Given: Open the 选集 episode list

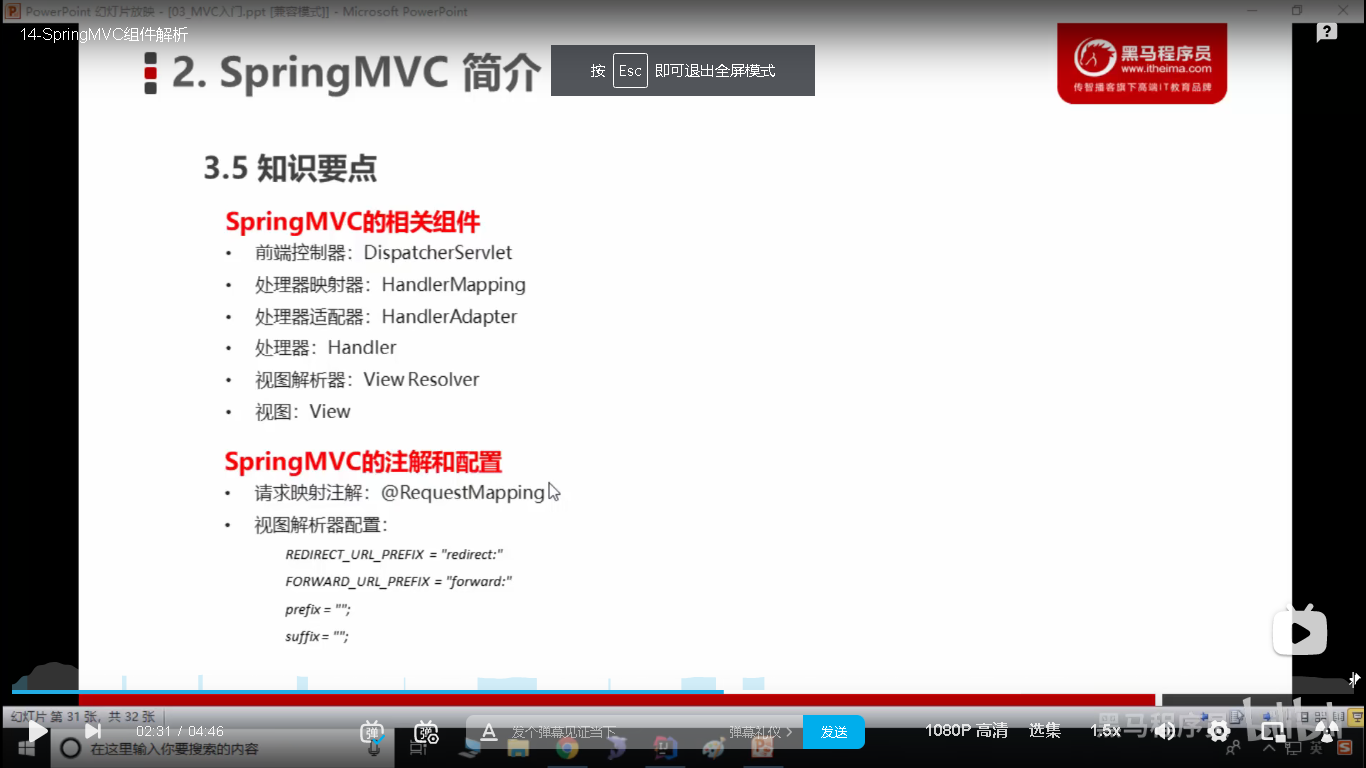Looking at the screenshot, I should pos(1045,731).
